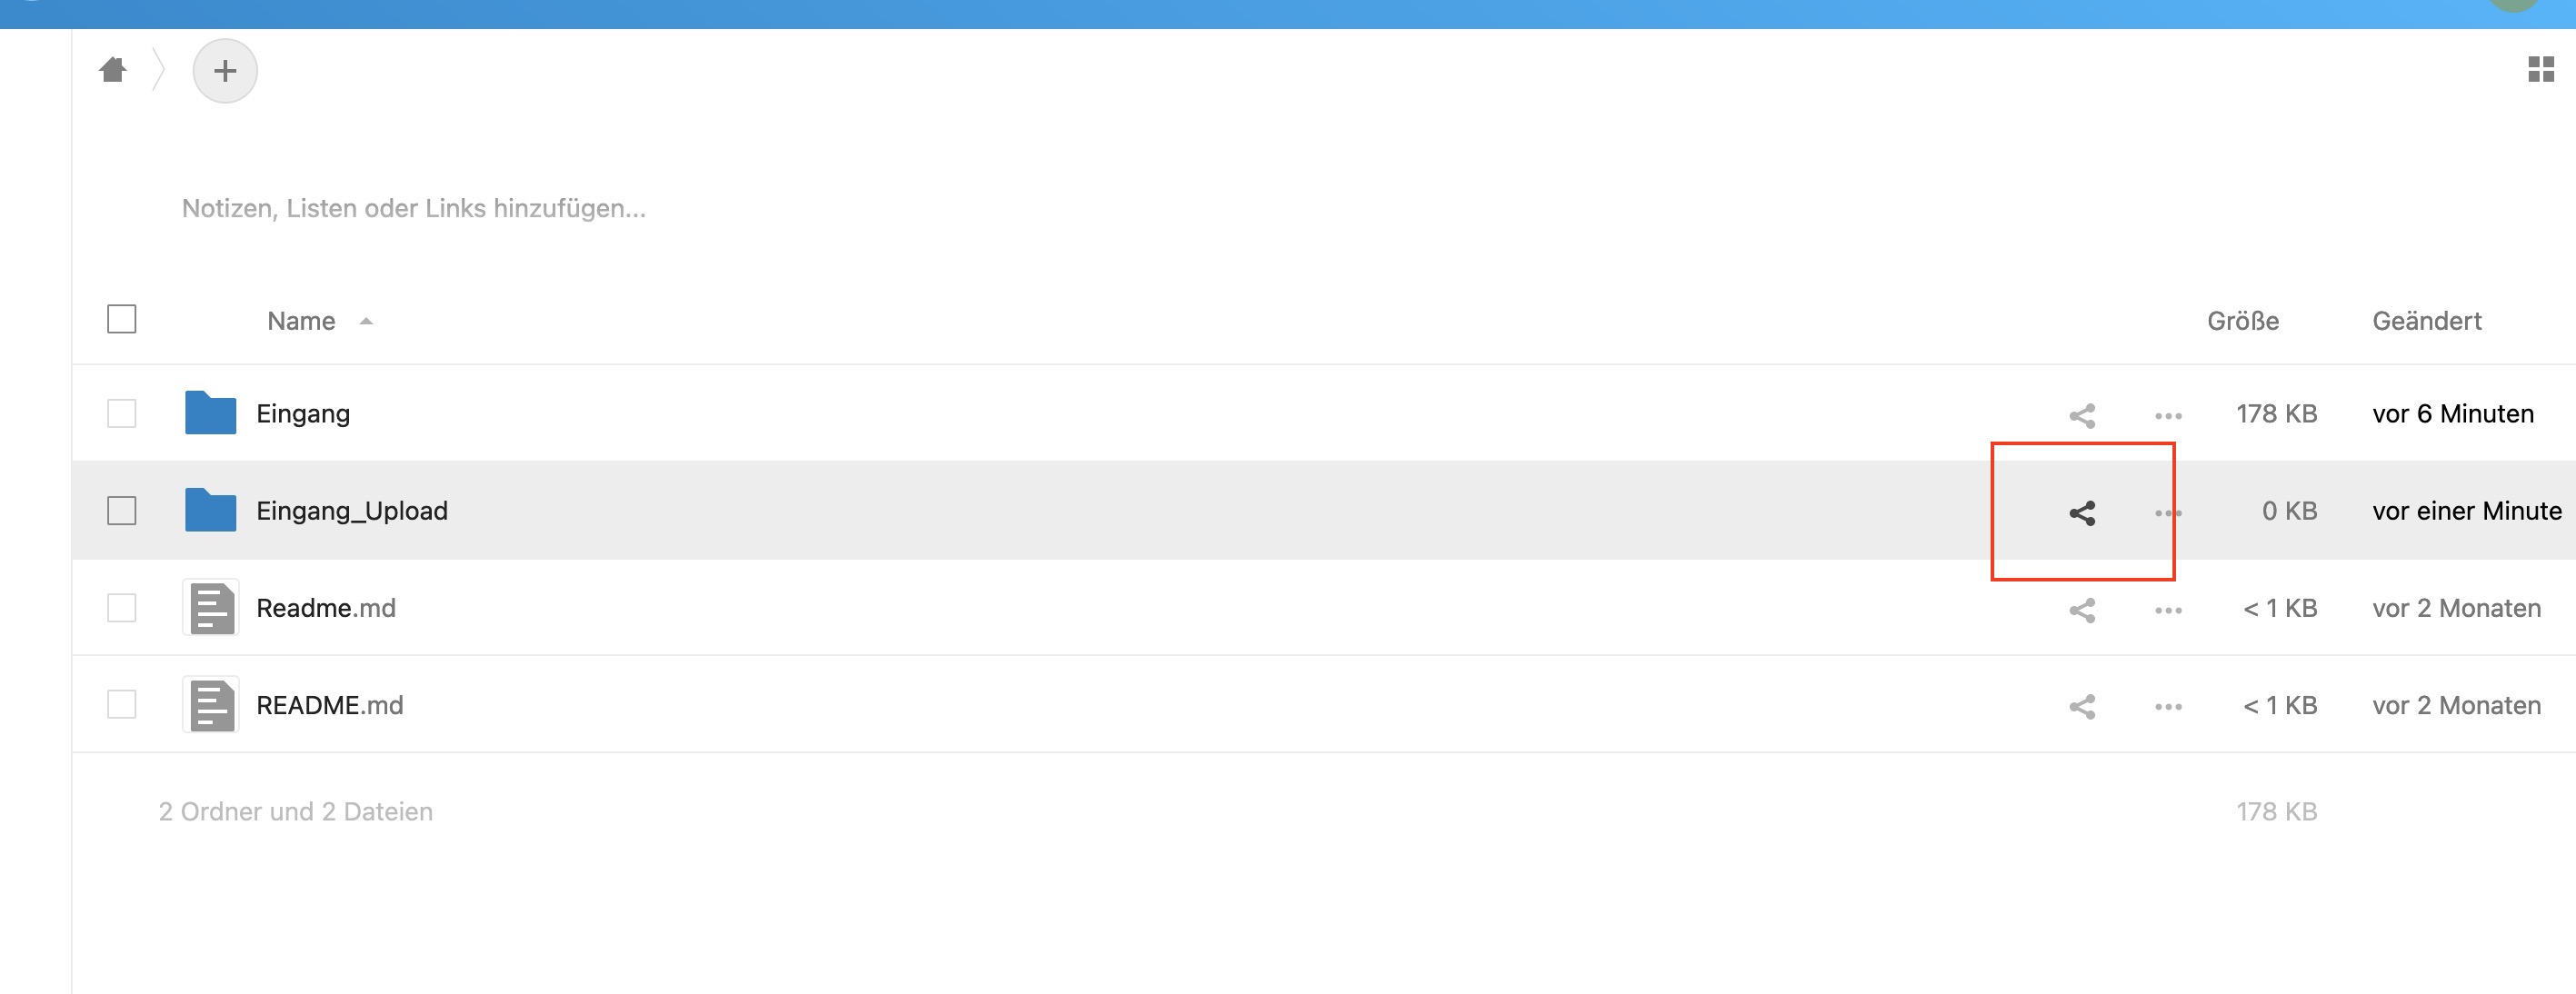Select the Eingang_Upload checkbox
This screenshot has width=2576, height=994.
[x=122, y=511]
